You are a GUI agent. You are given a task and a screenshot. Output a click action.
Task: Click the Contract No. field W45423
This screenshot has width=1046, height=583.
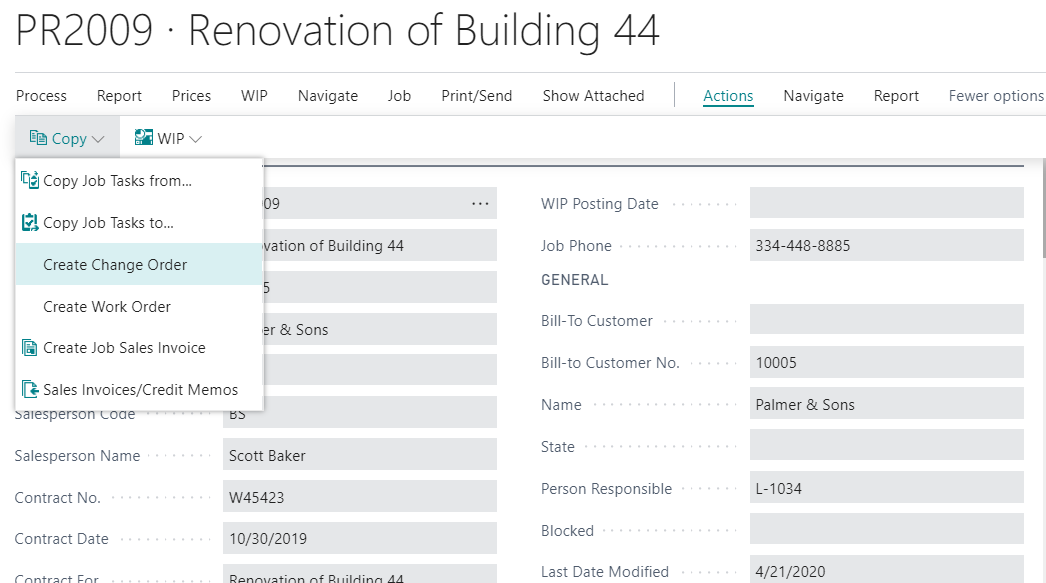359,497
